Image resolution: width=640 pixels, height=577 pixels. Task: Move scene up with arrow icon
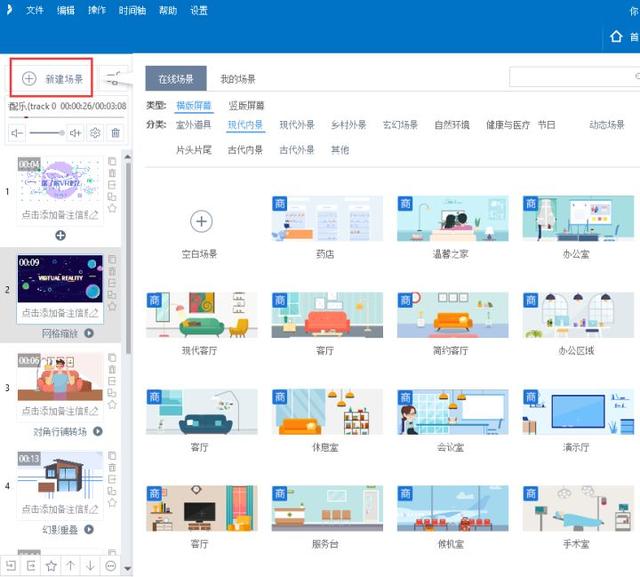tap(70, 565)
